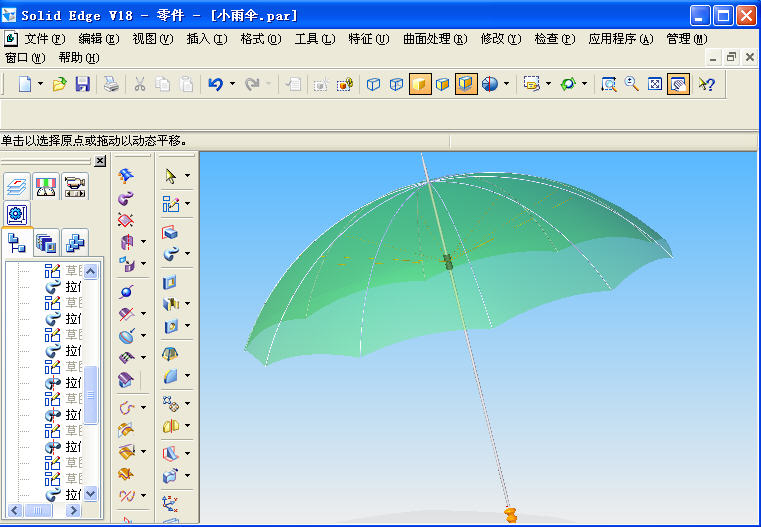761x527 pixels.
Task: Click the feature tree scroll right arrow
Action: pyautogui.click(x=73, y=510)
